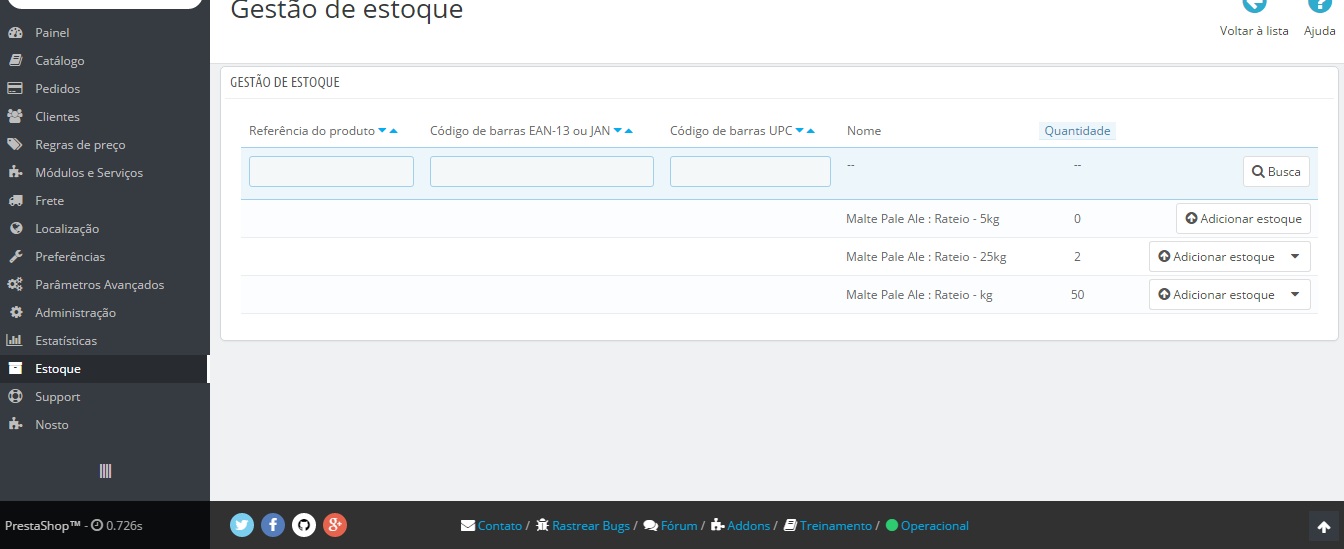Focus the Código de barras UPC filter field
Screen dimensions: 1344x549
pos(750,171)
